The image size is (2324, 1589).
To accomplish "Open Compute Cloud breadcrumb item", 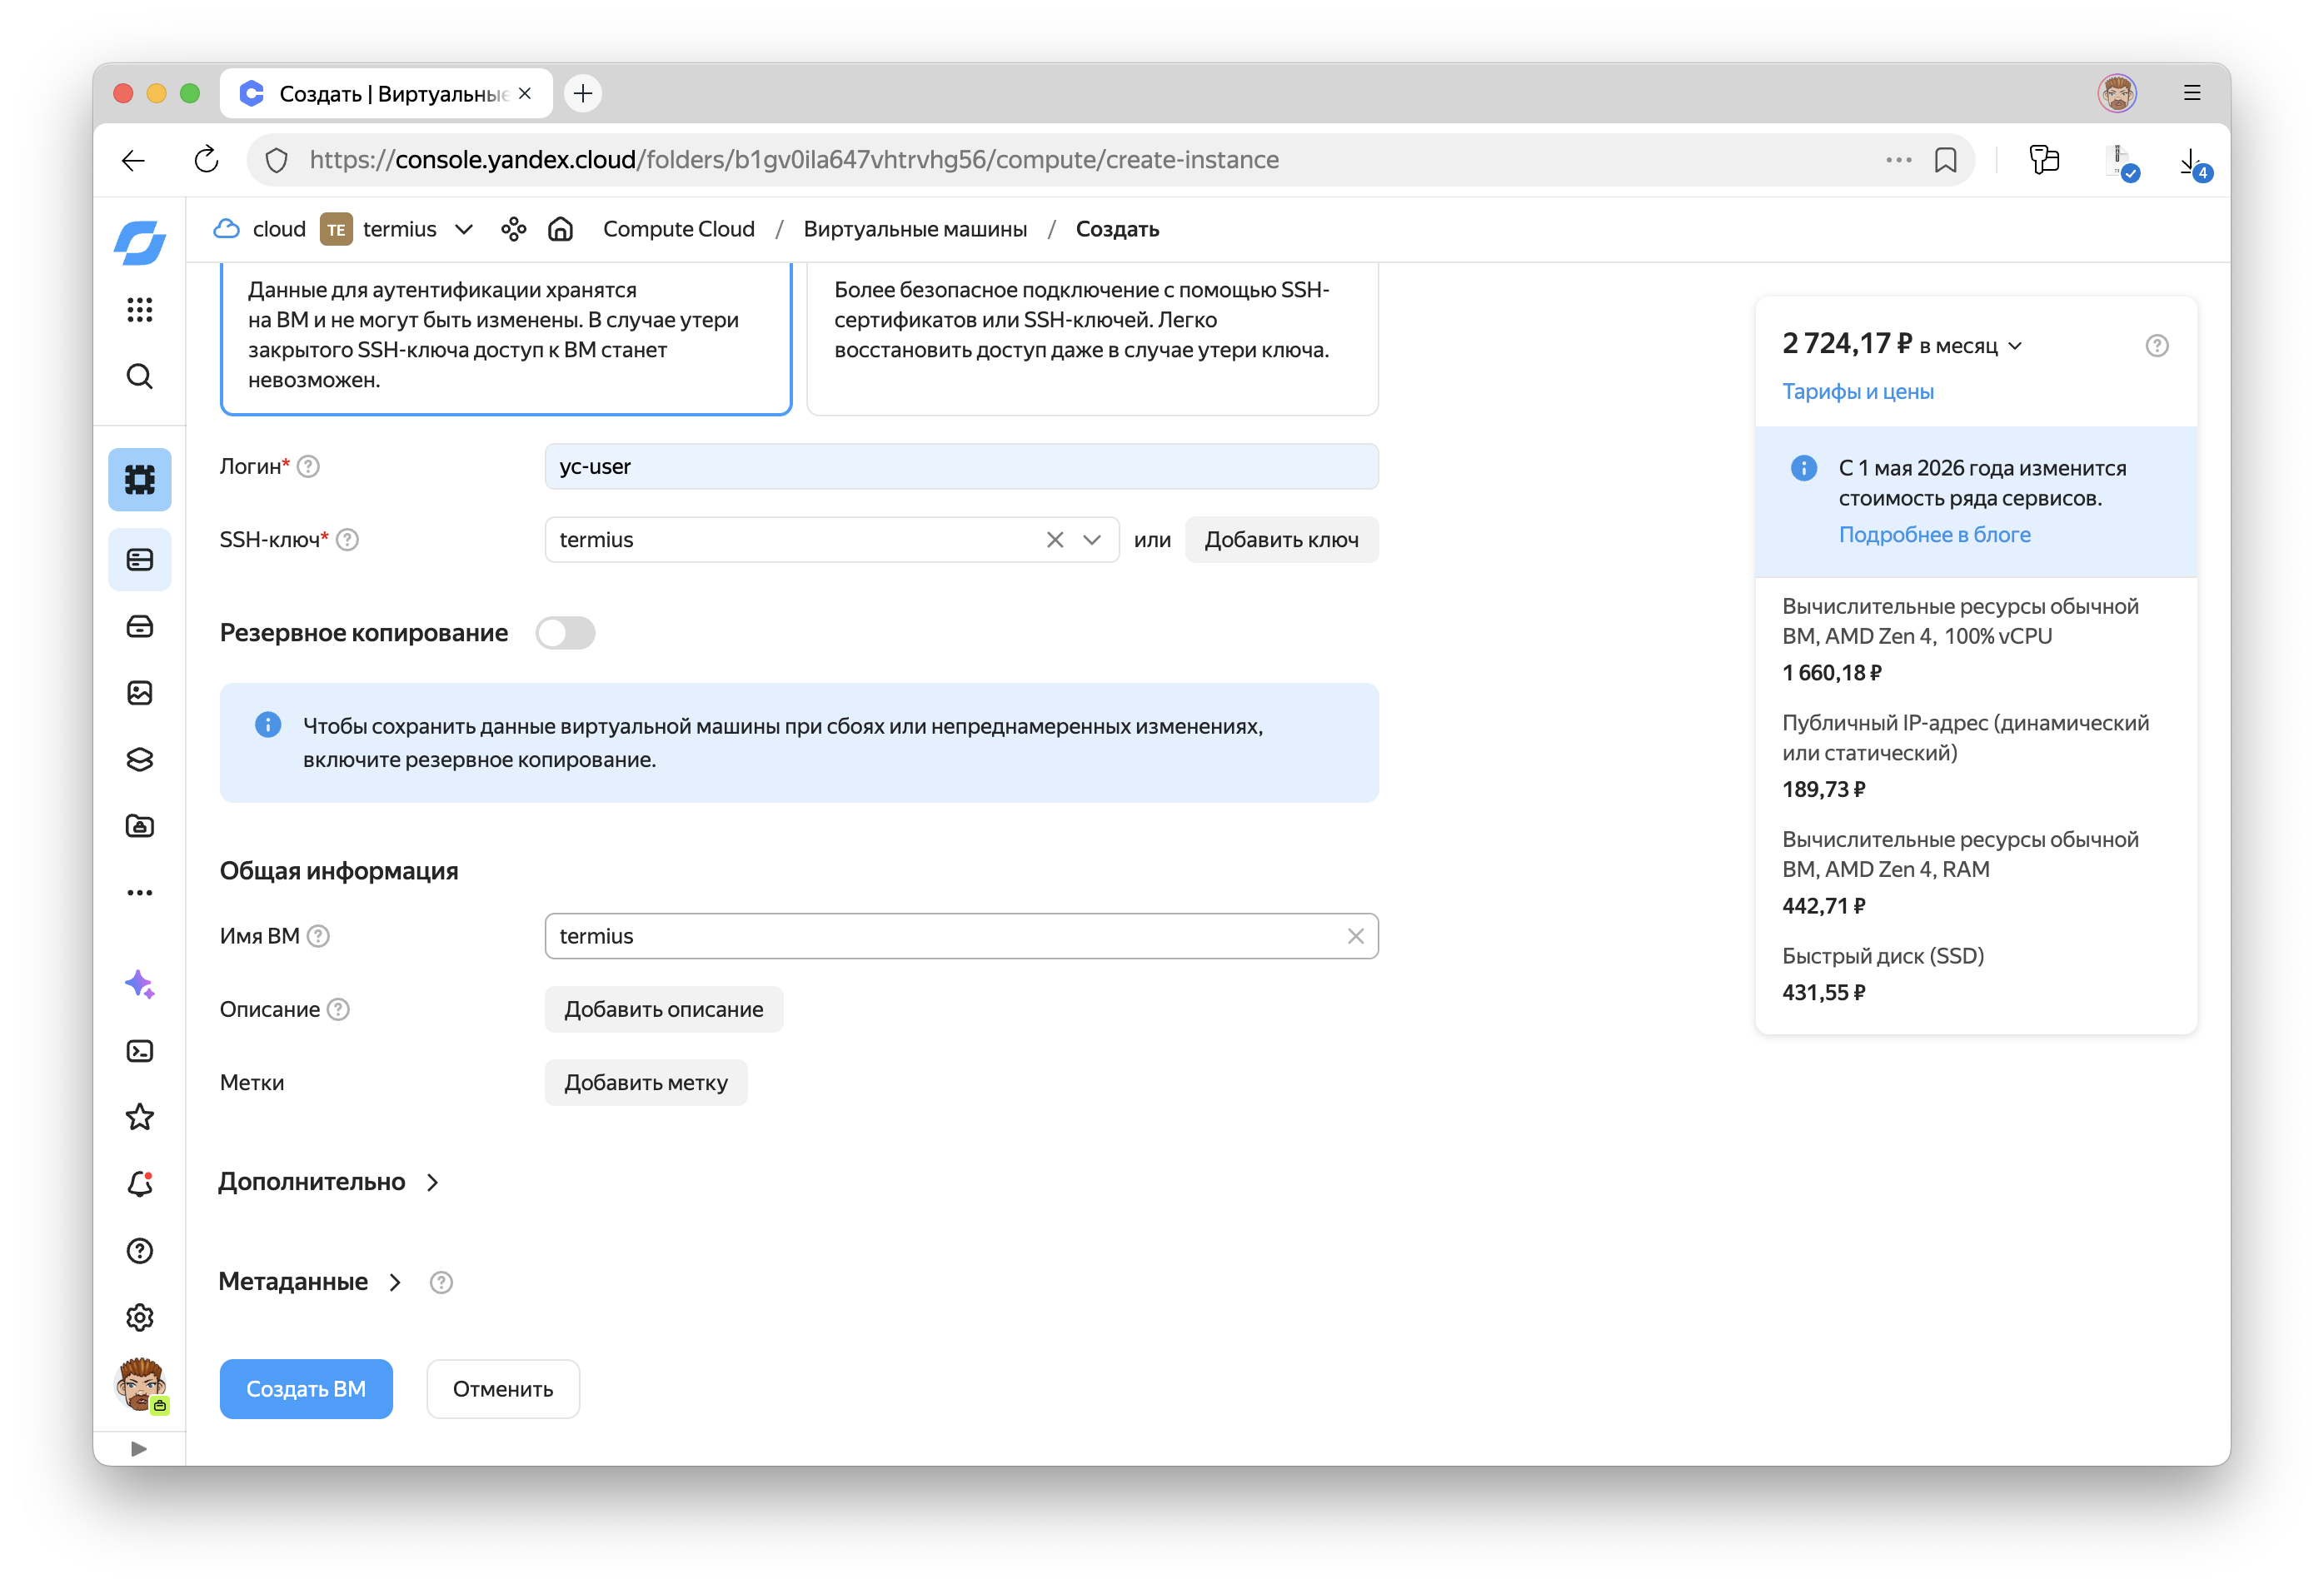I will point(678,229).
